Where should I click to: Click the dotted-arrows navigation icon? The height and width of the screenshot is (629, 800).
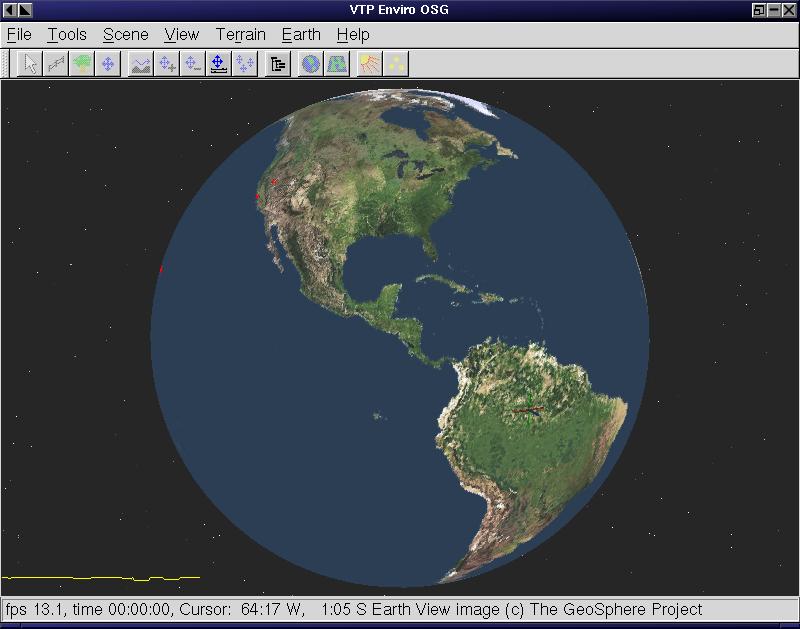point(245,64)
